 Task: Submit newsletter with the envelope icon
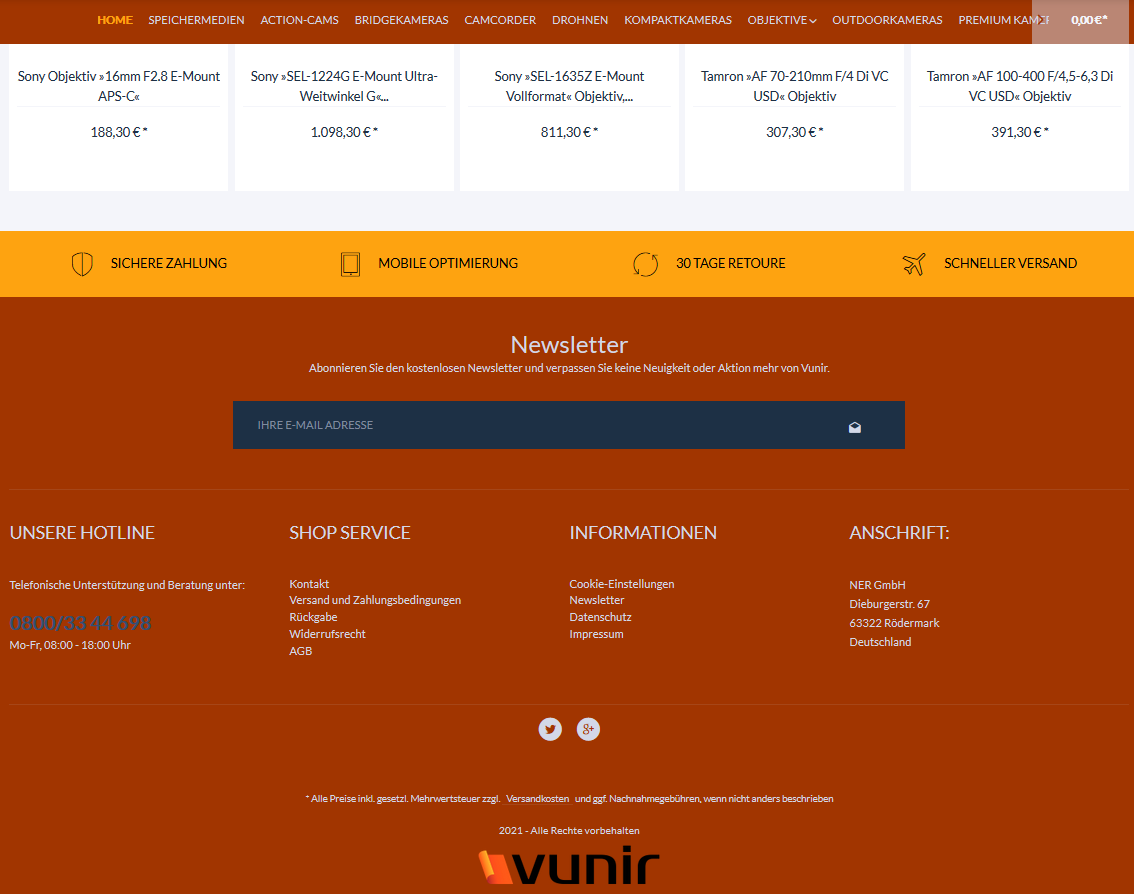point(855,427)
